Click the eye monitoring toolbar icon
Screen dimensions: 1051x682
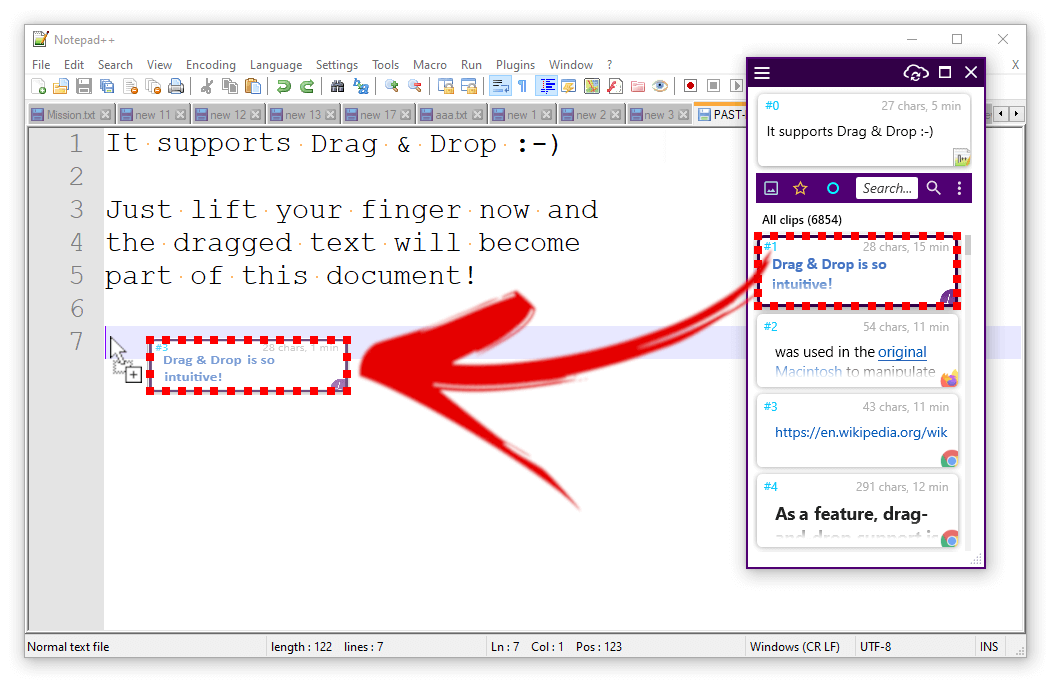660,86
